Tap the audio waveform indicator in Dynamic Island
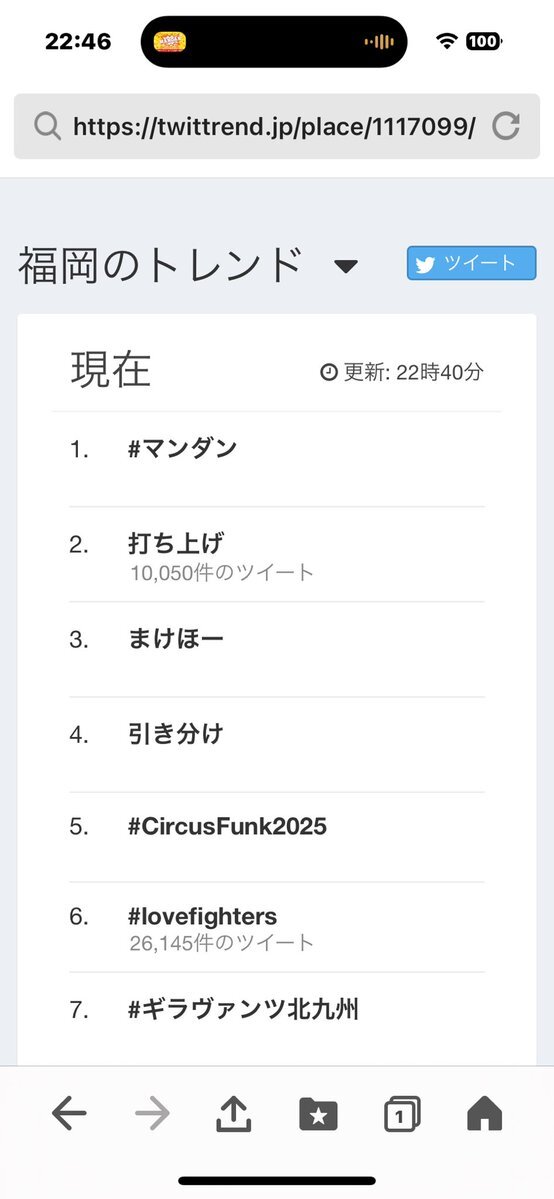 [379, 41]
